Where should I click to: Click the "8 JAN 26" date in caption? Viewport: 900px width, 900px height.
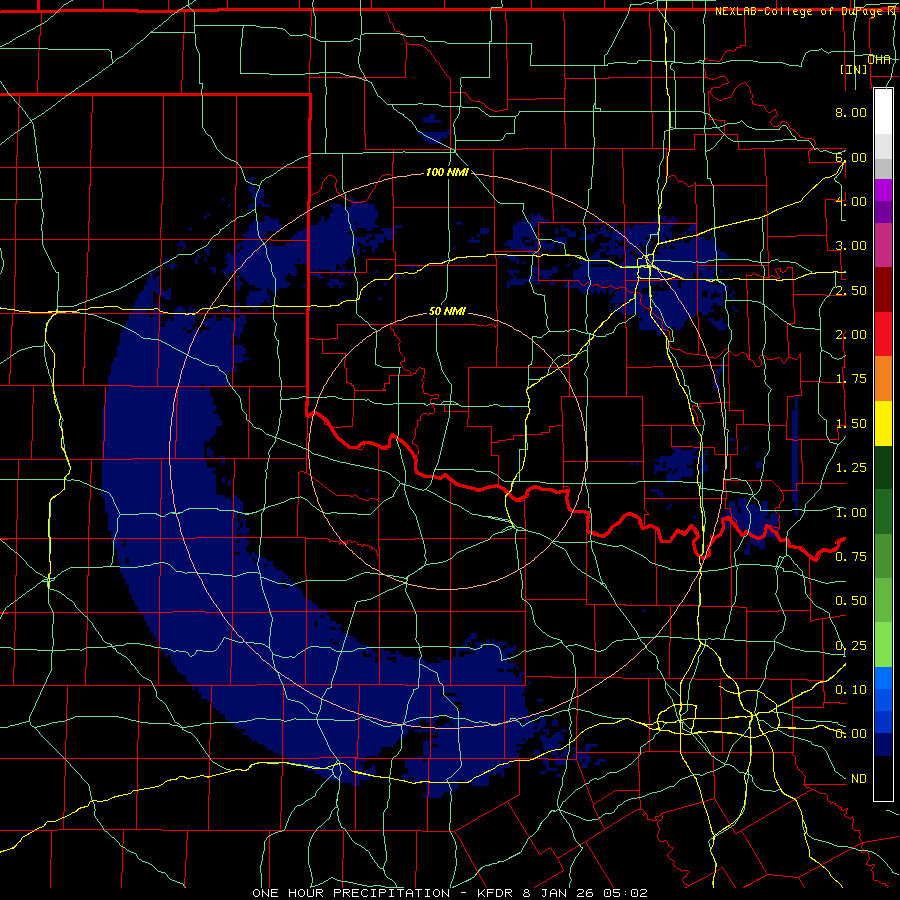(x=560, y=893)
